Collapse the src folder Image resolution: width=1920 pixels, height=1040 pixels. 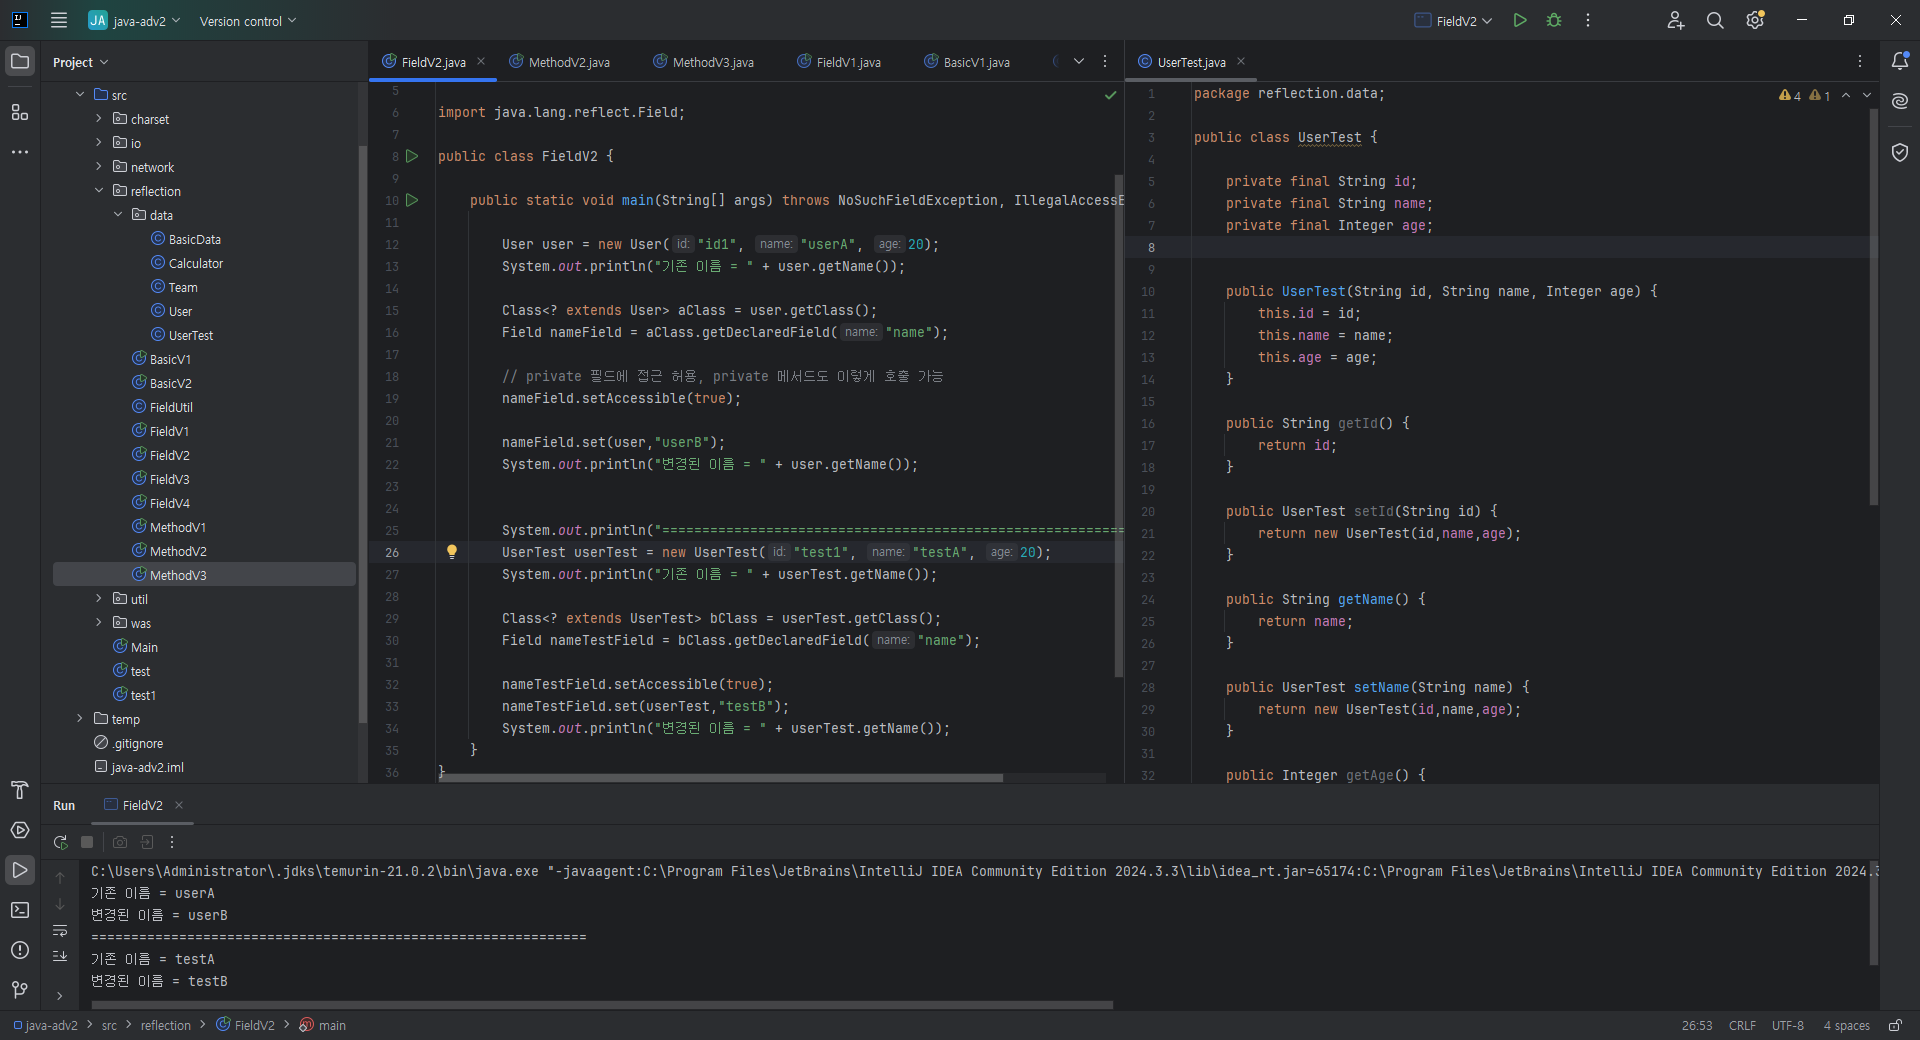coord(80,94)
